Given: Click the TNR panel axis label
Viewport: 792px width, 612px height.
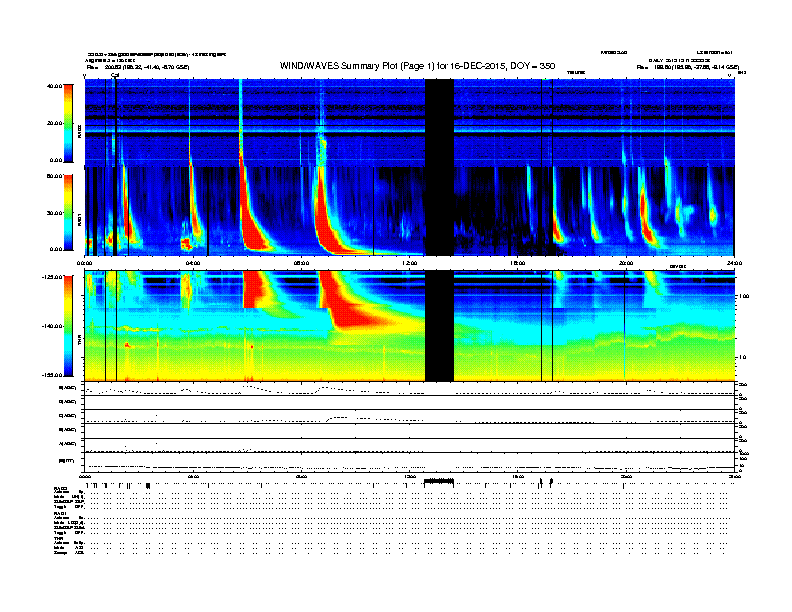Looking at the screenshot, I should [x=79, y=341].
